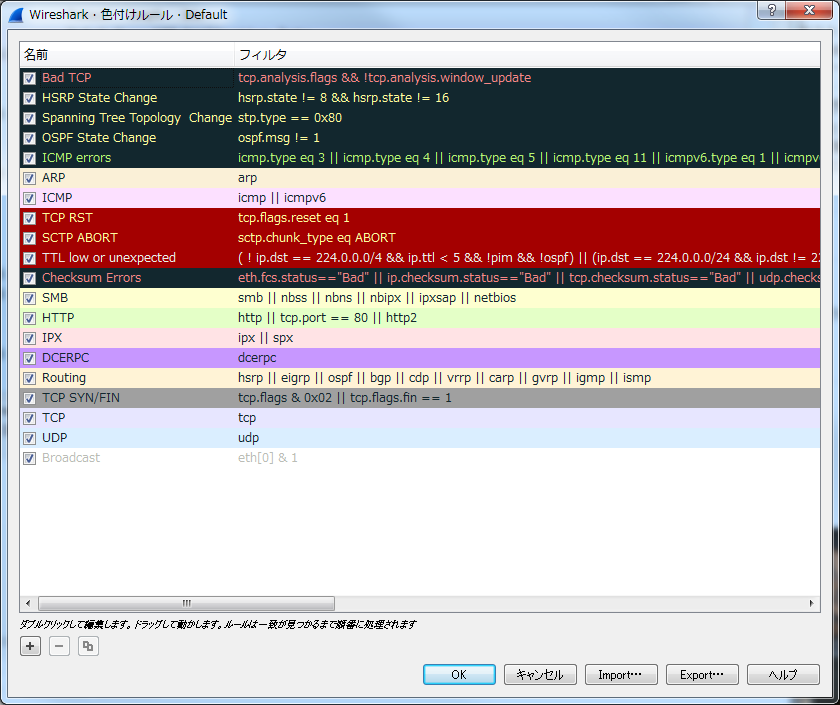Disable the Spanning Tree Topology Change rule checkbox
Viewport: 840px width, 705px height.
(x=29, y=118)
